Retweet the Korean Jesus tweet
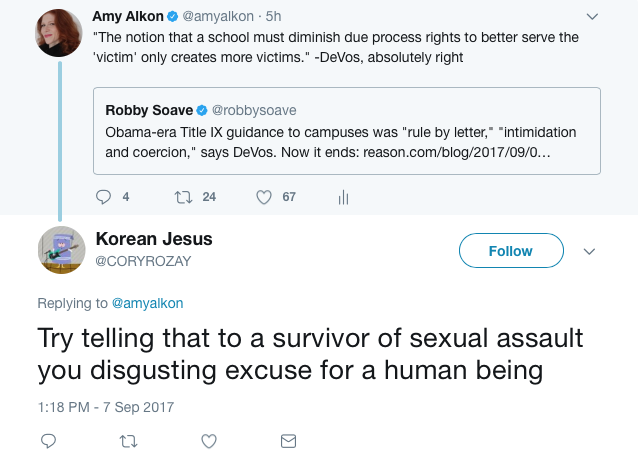638x466 pixels. [128, 440]
